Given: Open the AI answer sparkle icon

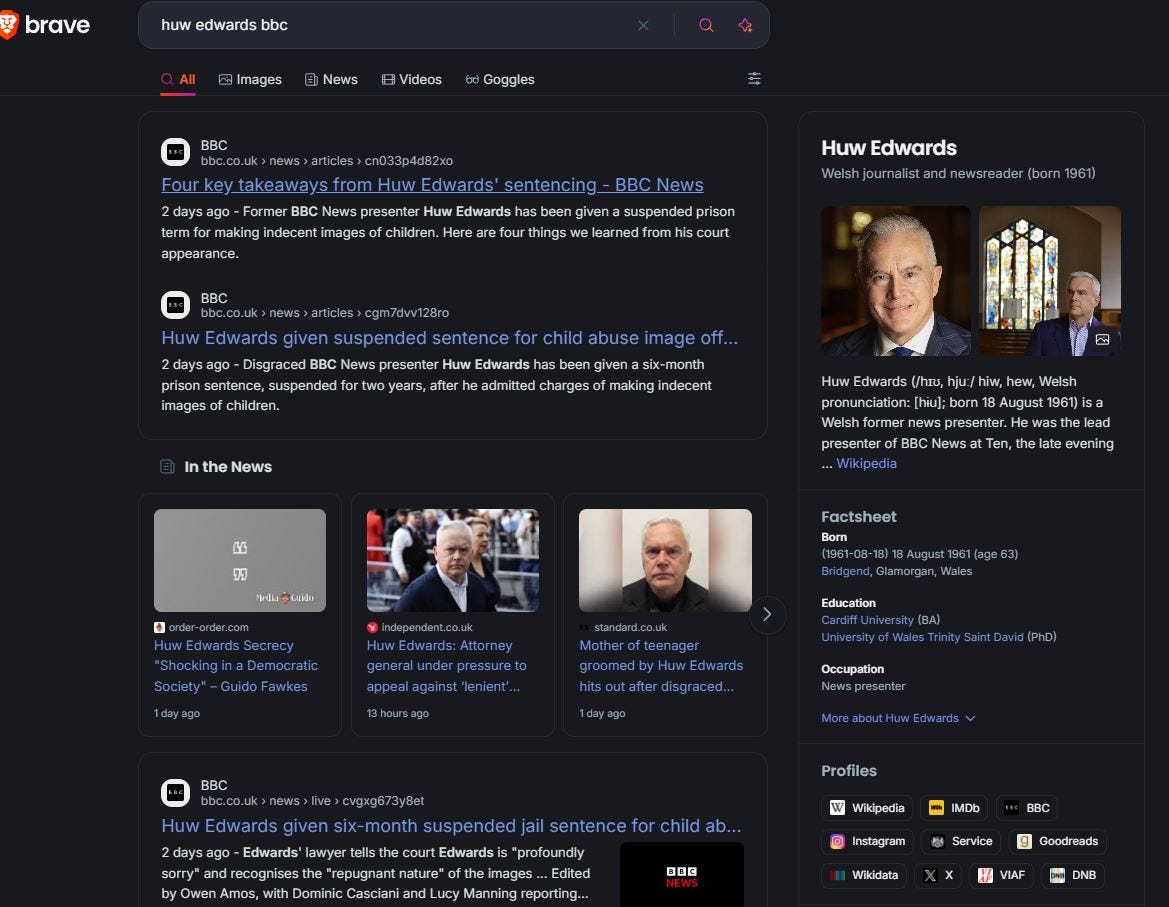Looking at the screenshot, I should coord(745,25).
